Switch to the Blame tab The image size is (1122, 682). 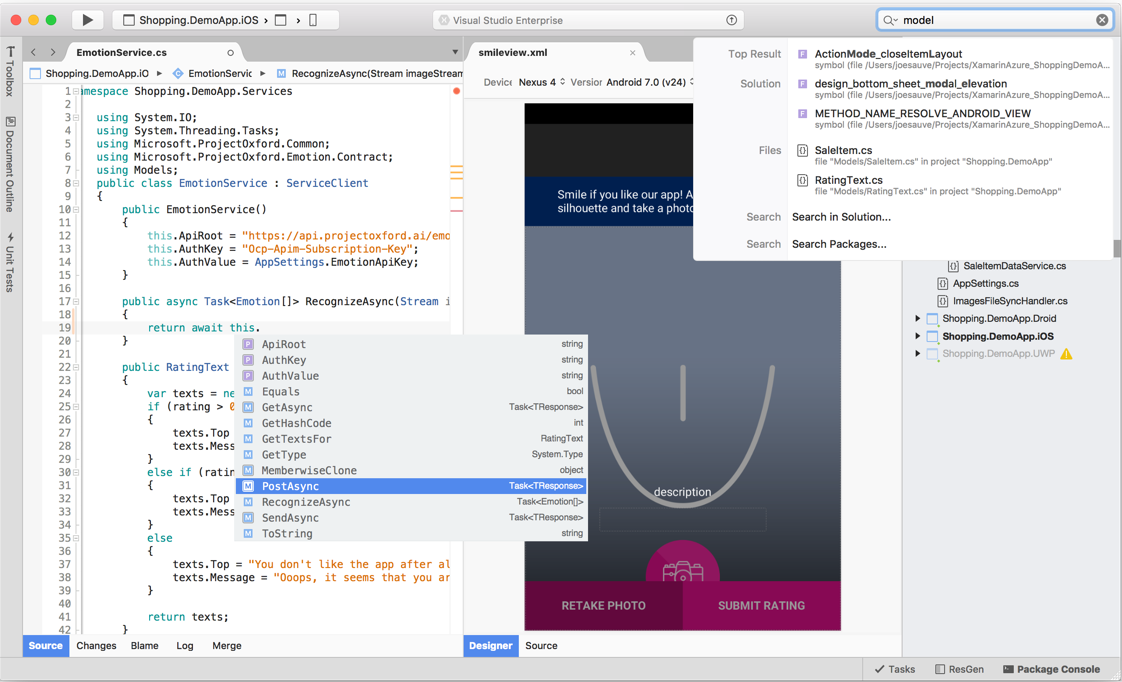click(144, 646)
